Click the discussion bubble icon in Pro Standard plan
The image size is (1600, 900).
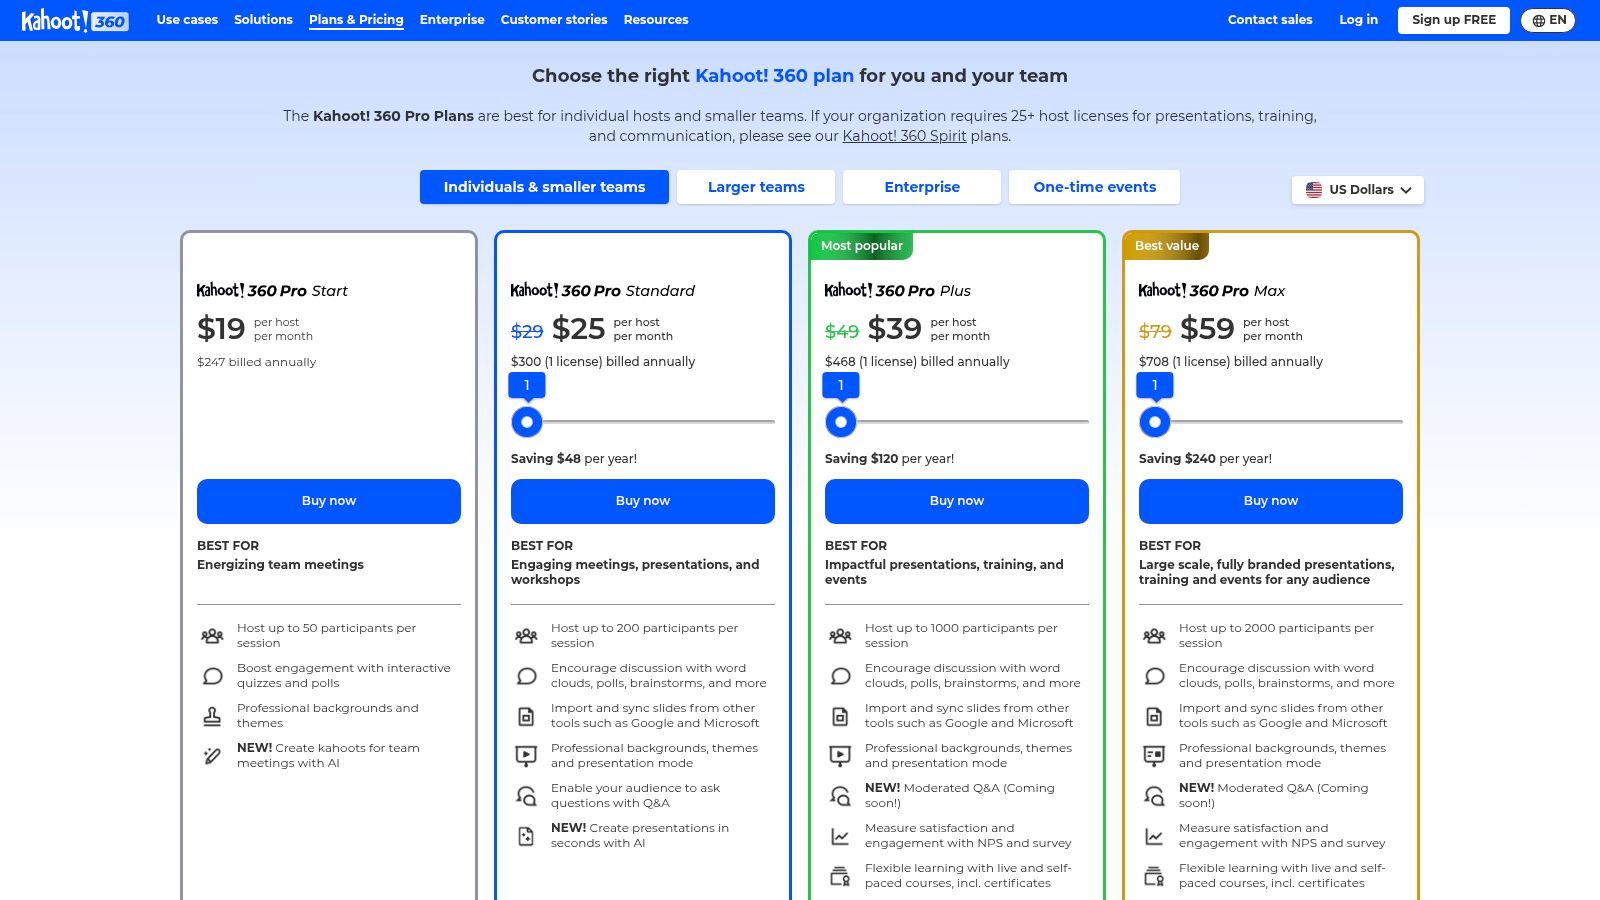pos(526,676)
